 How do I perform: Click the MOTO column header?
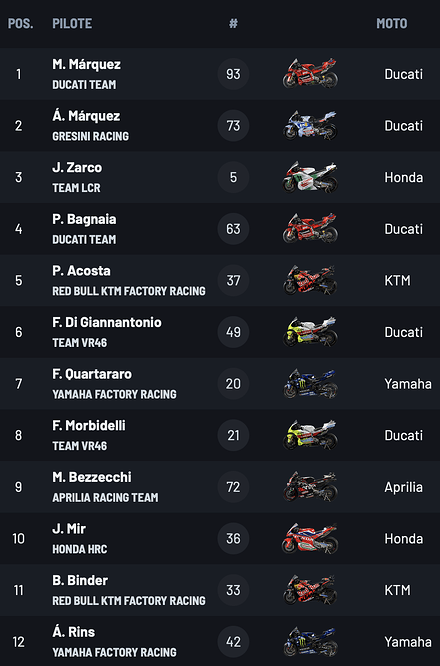pos(392,23)
